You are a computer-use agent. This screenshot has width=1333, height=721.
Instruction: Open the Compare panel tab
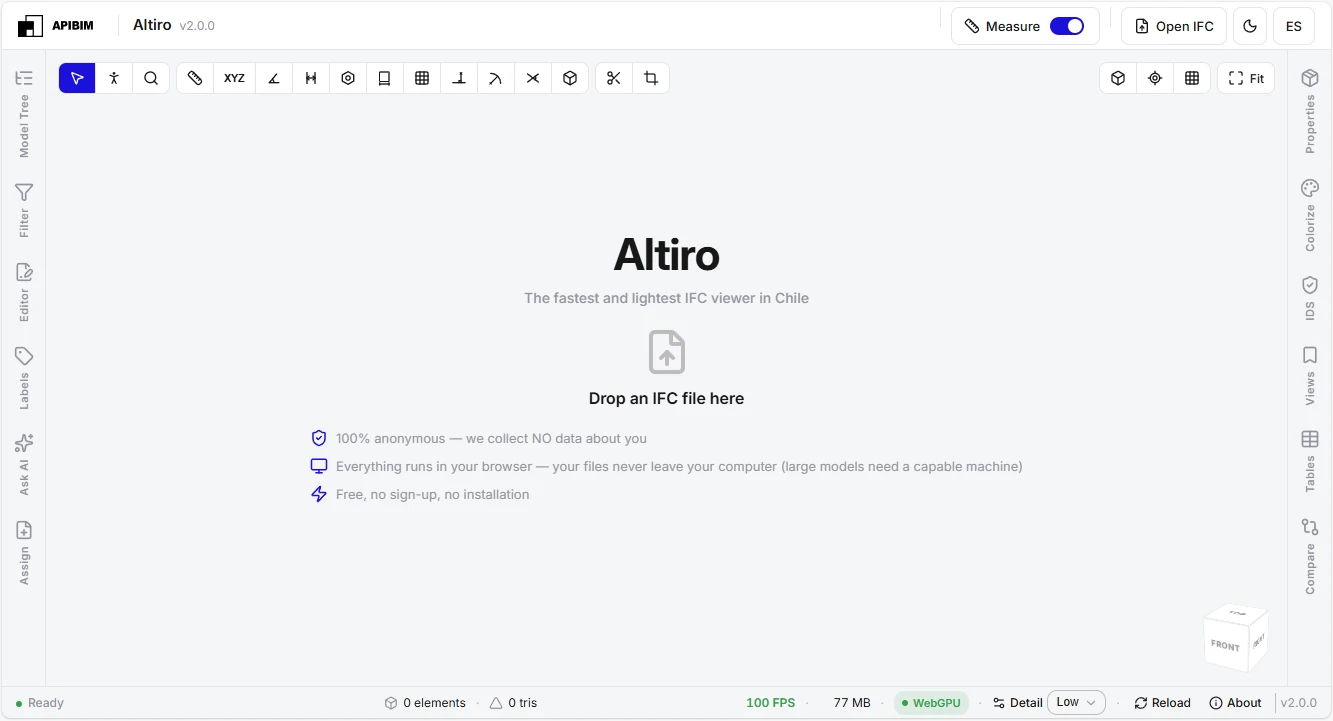(1310, 556)
